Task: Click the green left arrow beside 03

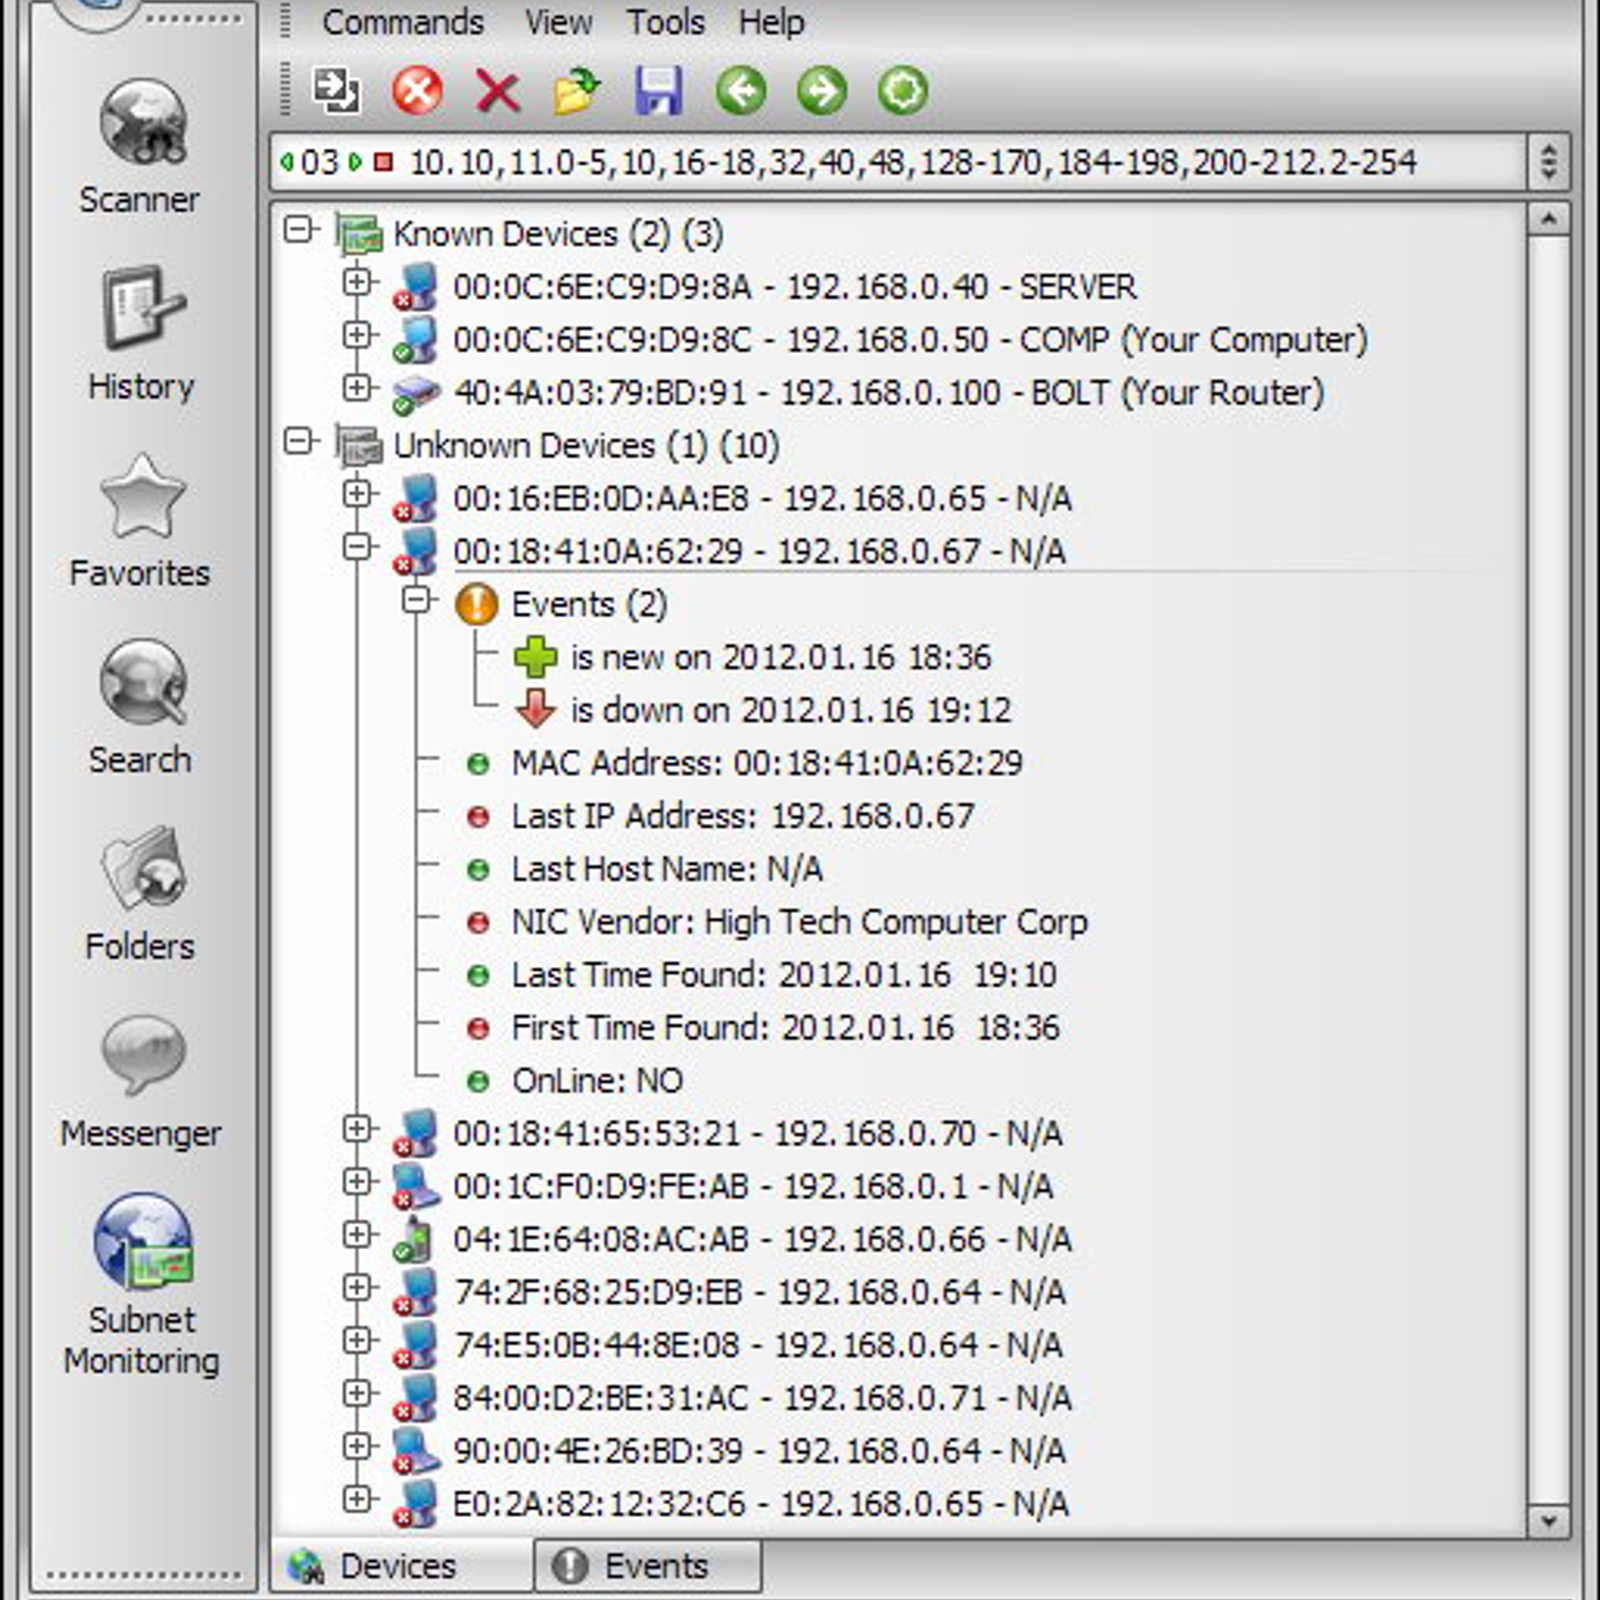Action: pos(287,162)
